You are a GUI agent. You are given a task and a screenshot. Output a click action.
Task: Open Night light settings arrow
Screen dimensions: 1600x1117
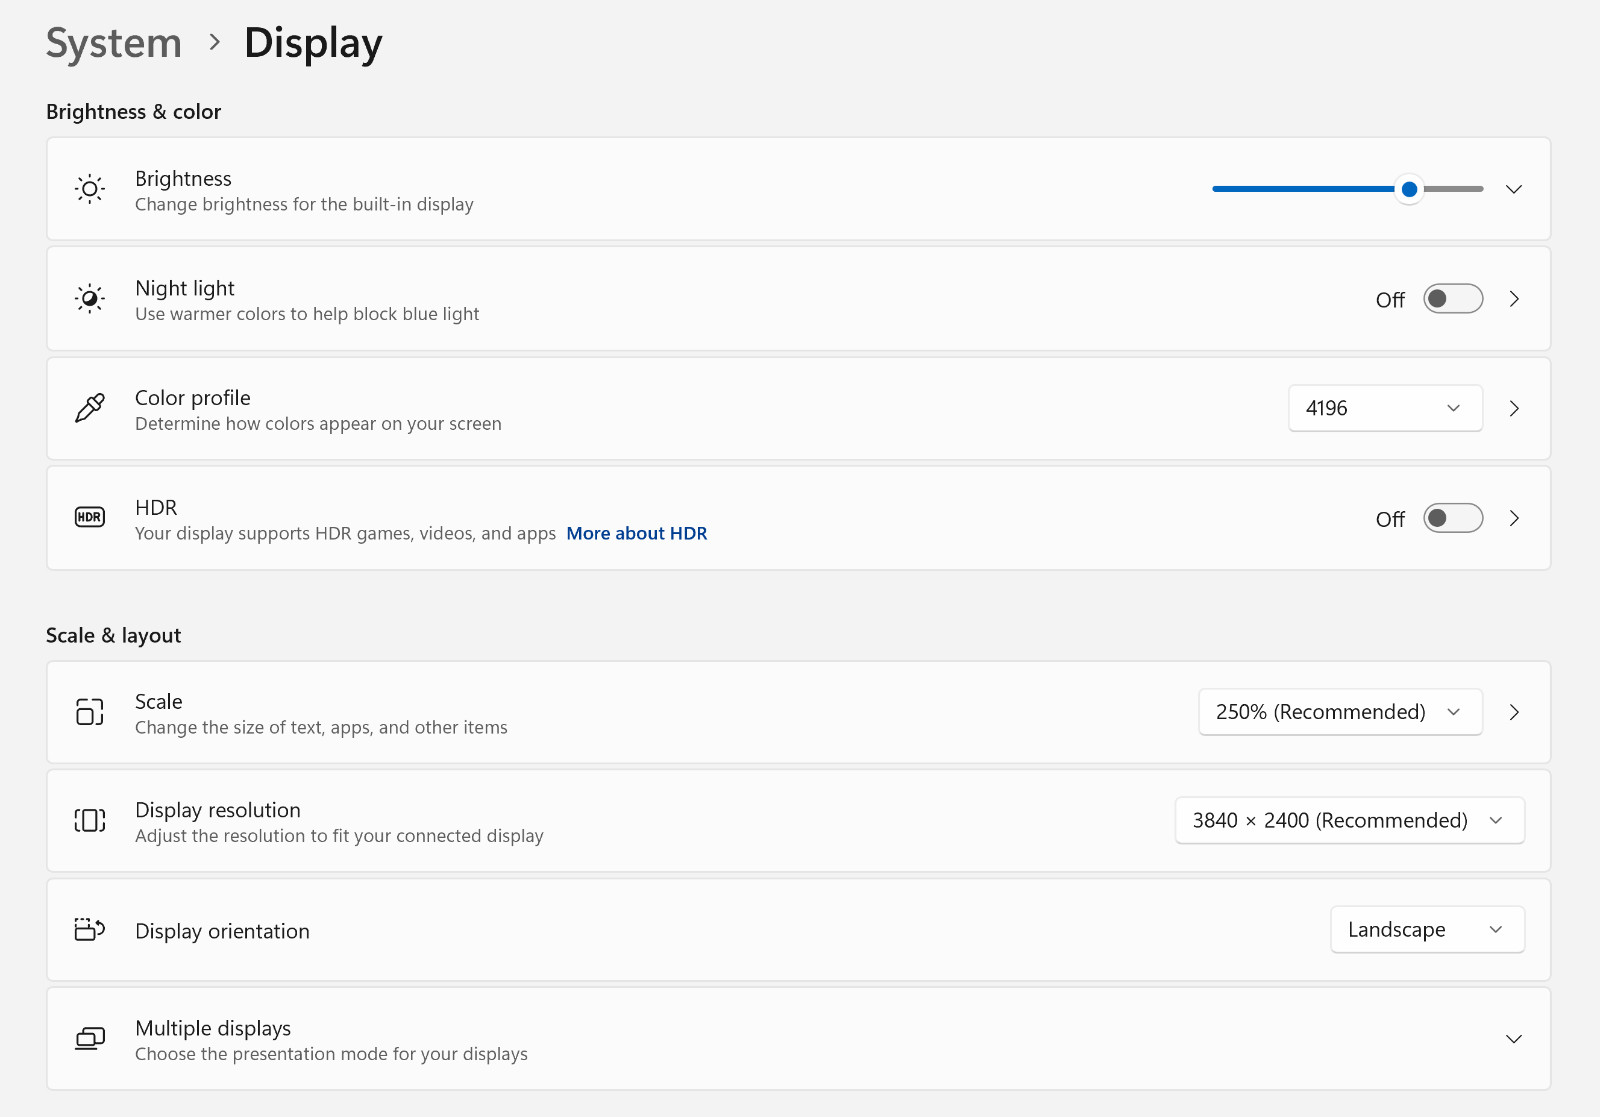click(1514, 299)
